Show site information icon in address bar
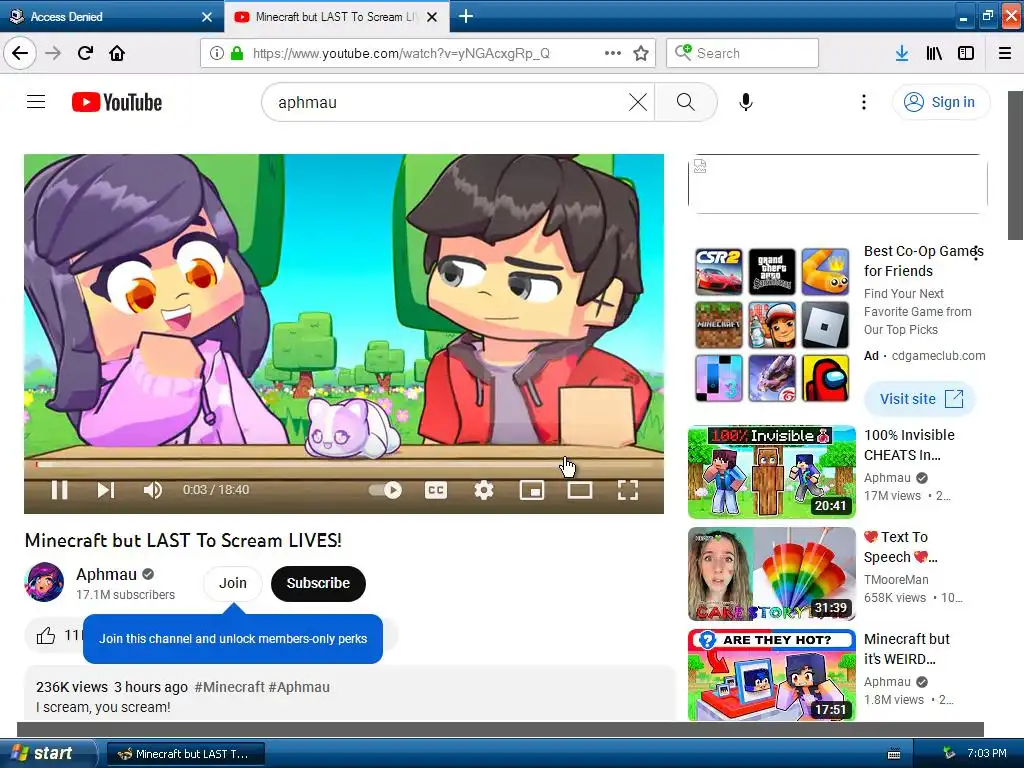Screen dimensions: 1024x768 click(x=216, y=53)
